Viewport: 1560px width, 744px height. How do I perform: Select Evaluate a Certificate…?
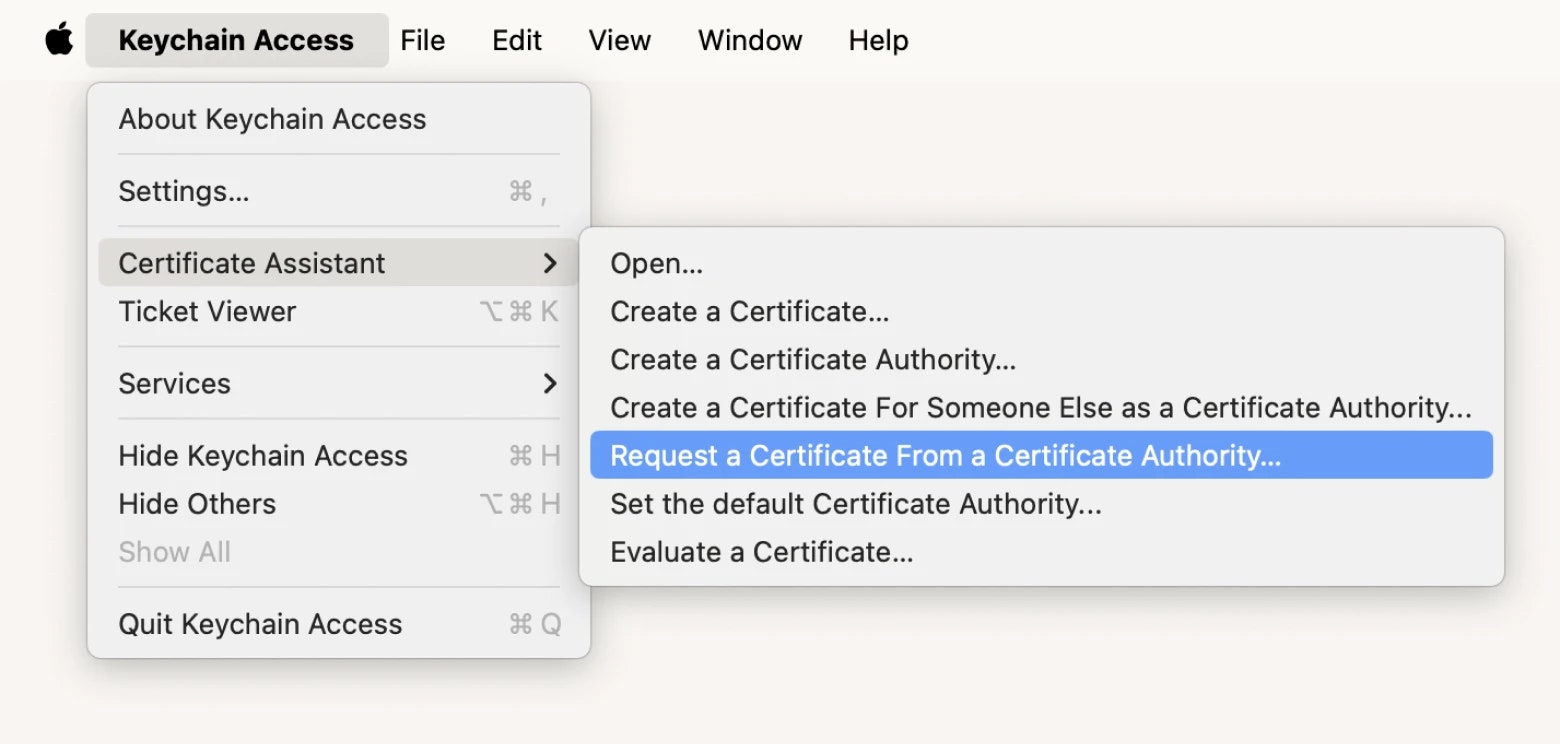1041,551
